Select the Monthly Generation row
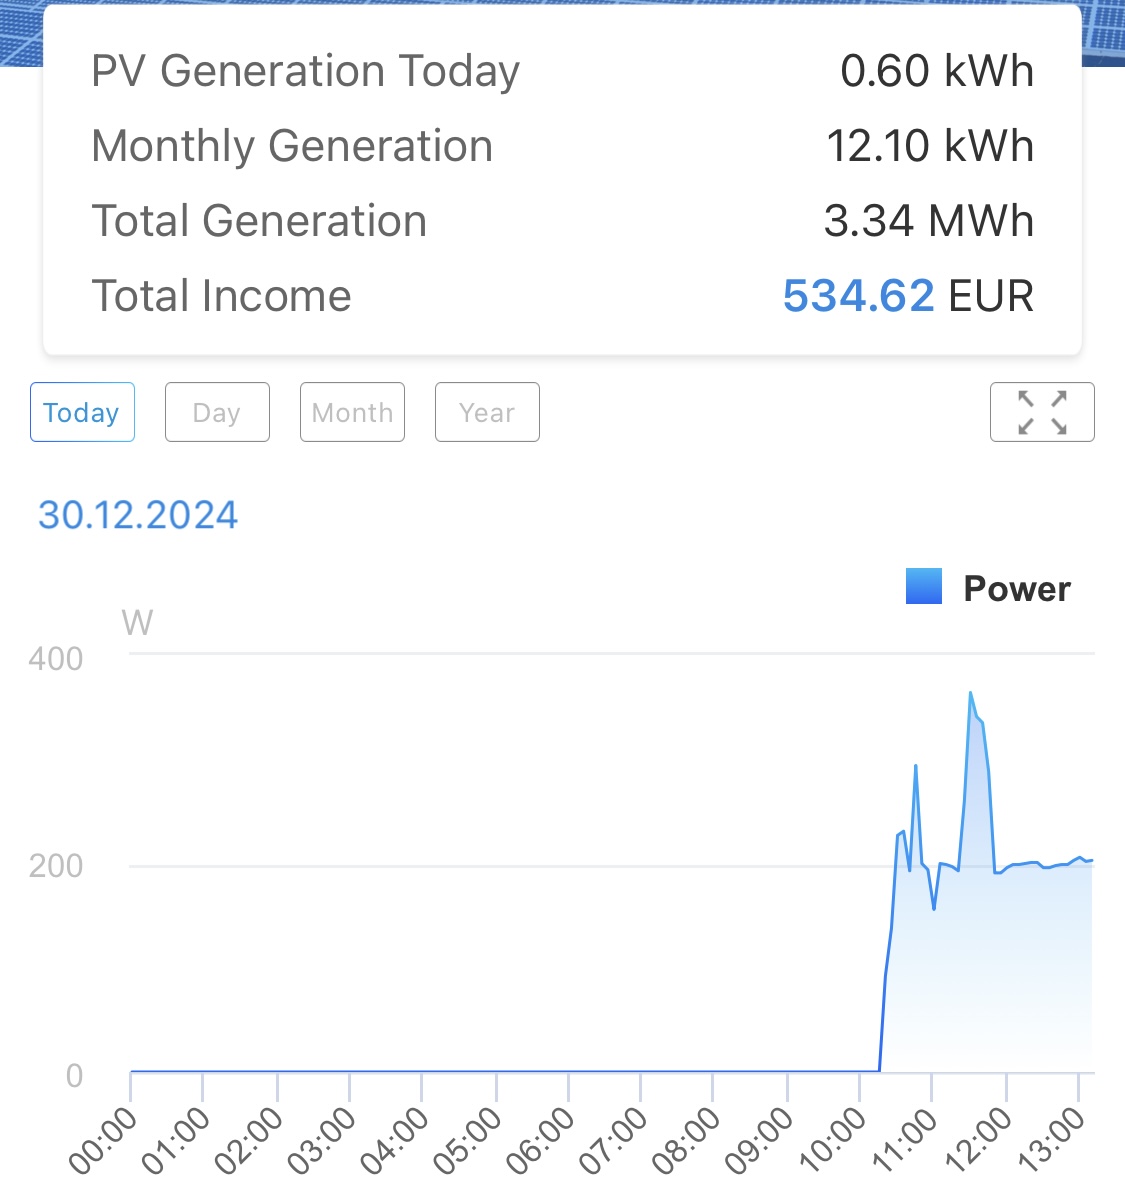Viewport: 1125px width, 1195px height. pyautogui.click(x=562, y=146)
